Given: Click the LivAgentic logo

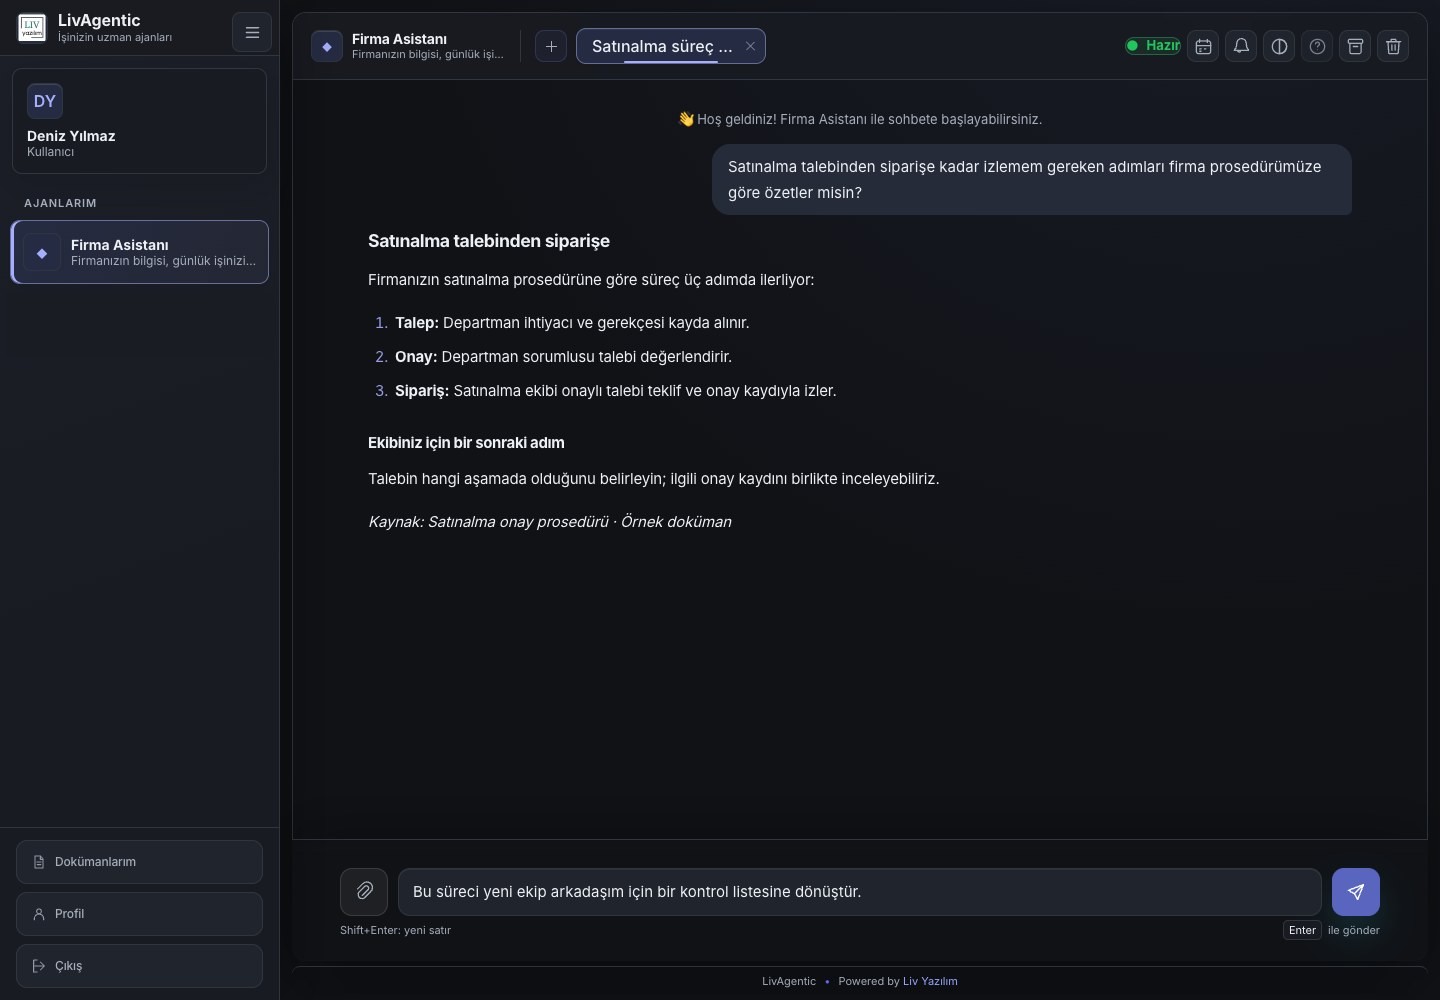Looking at the screenshot, I should click(x=32, y=28).
